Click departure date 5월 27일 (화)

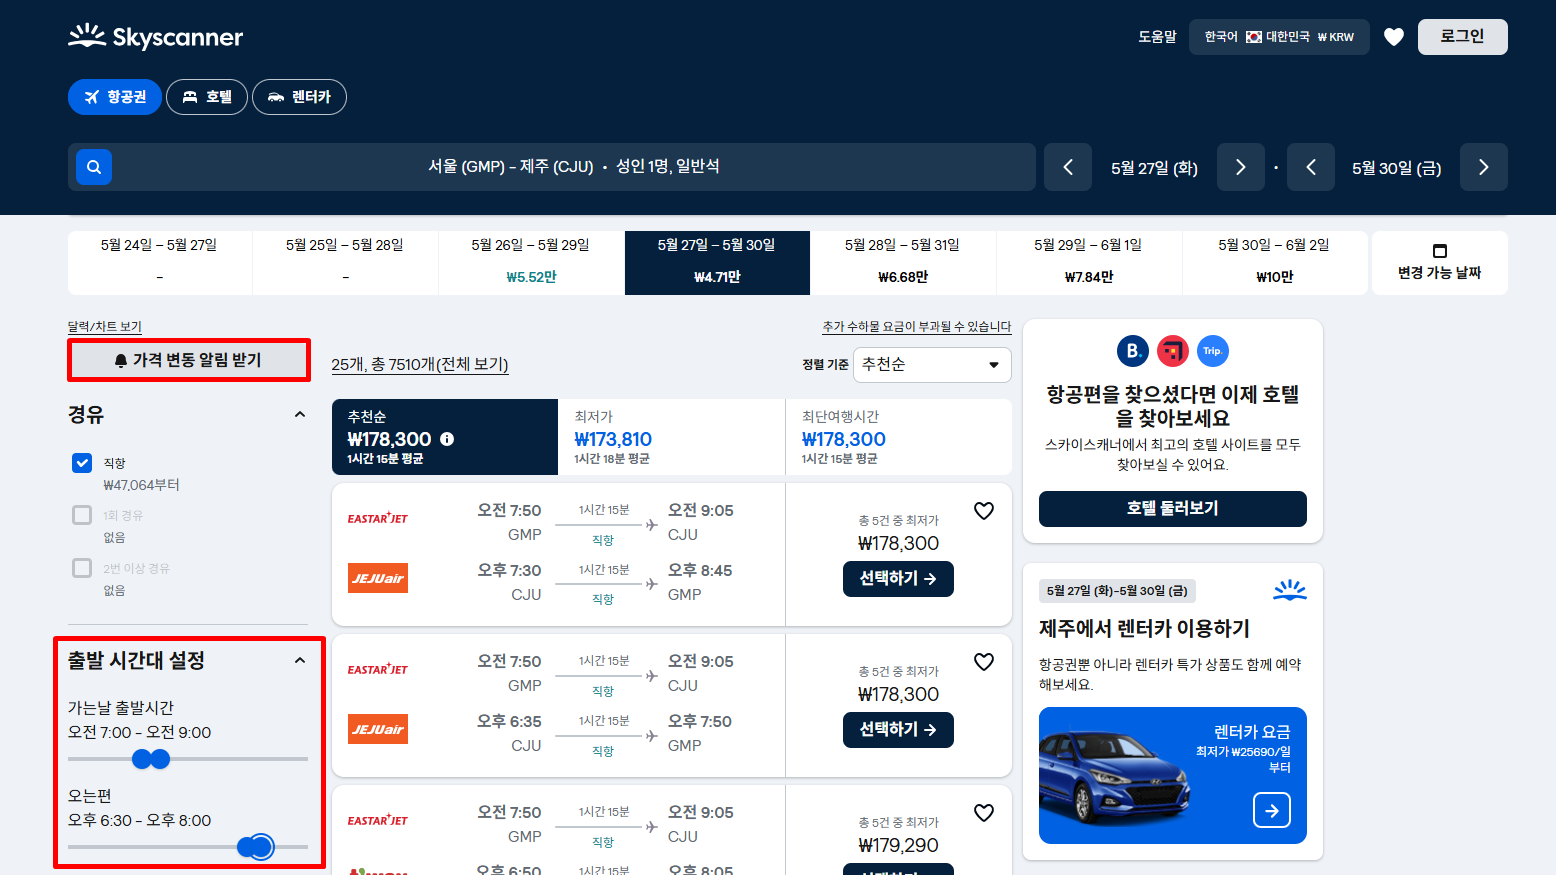pos(1154,168)
